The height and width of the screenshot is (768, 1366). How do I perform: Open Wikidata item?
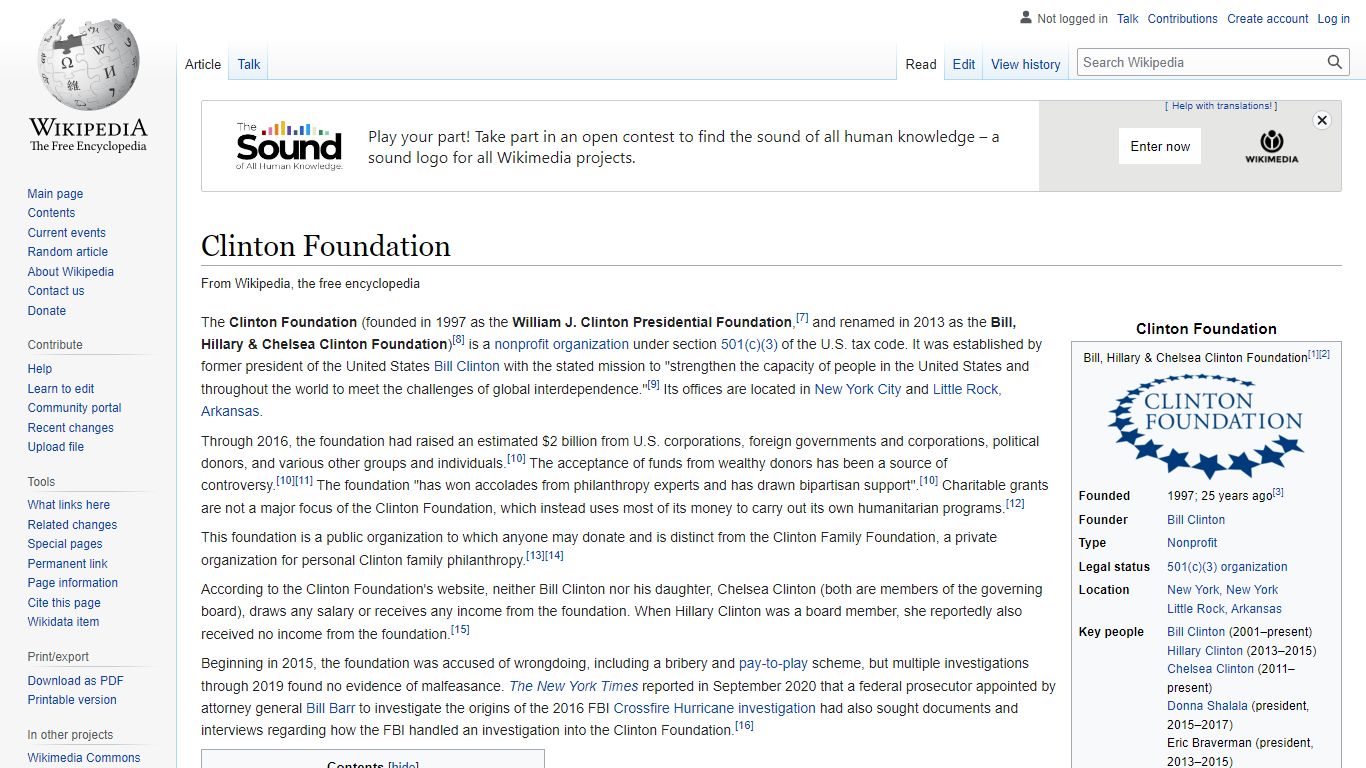click(x=63, y=622)
